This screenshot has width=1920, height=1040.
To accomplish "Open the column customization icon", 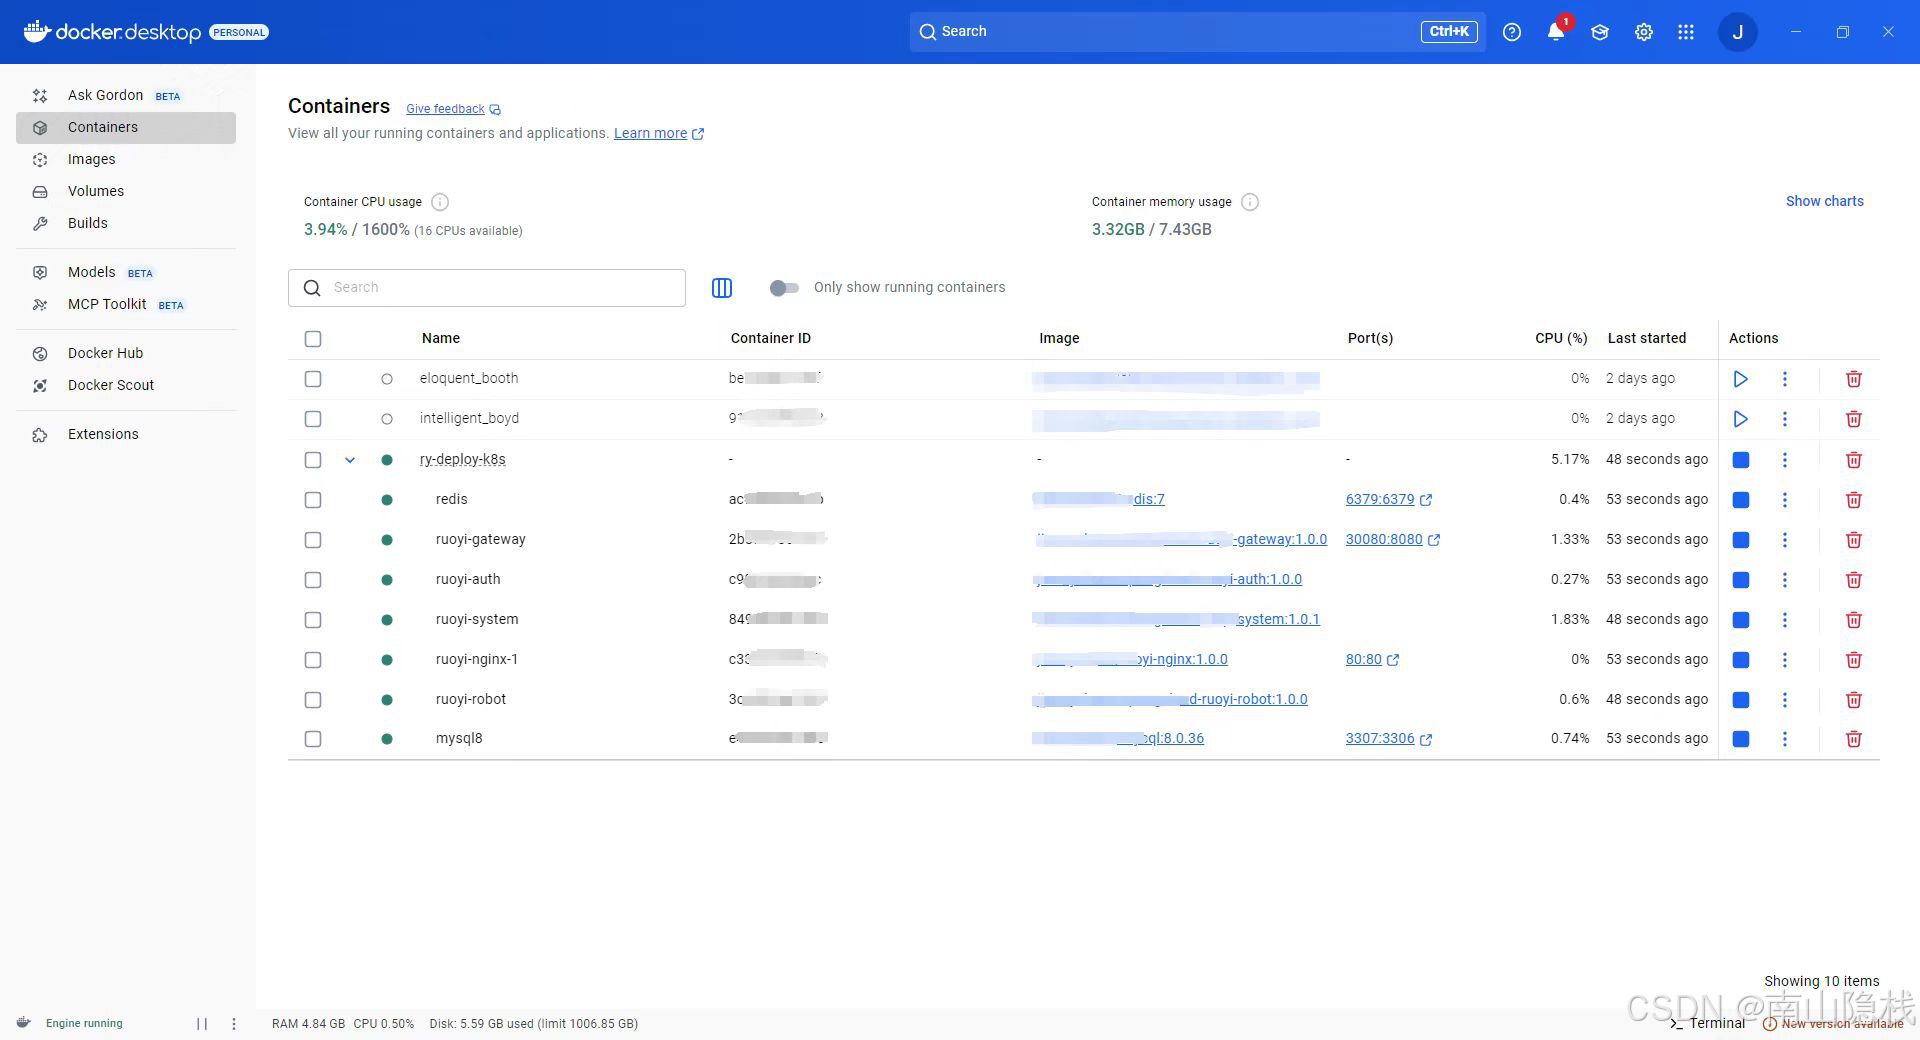I will (722, 288).
